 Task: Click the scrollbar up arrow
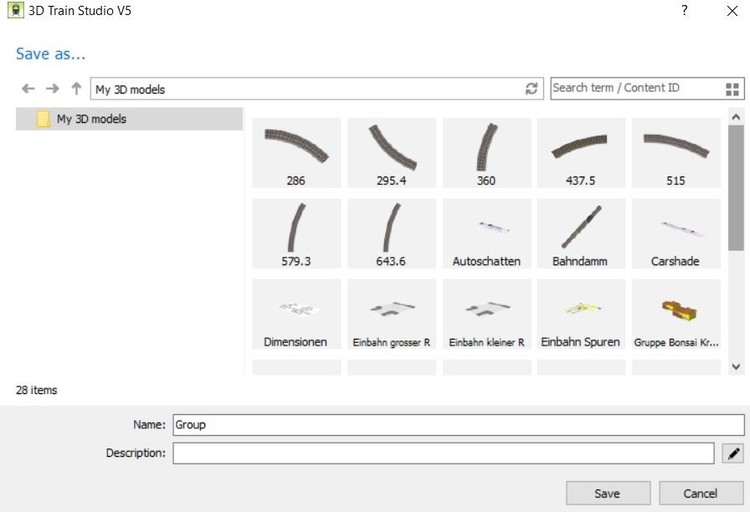pos(736,117)
